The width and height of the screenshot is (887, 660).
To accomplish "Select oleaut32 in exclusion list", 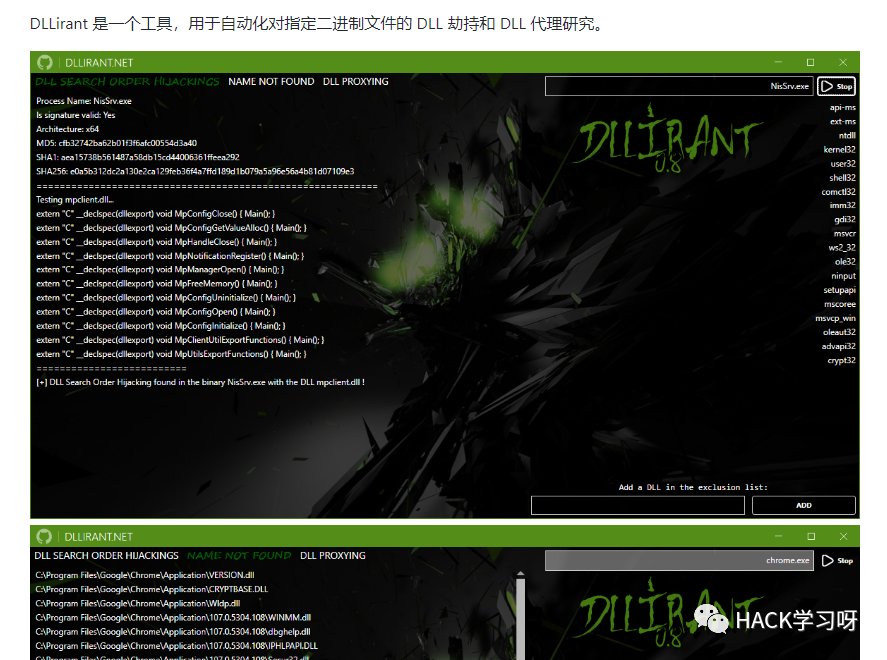I will (x=839, y=332).
